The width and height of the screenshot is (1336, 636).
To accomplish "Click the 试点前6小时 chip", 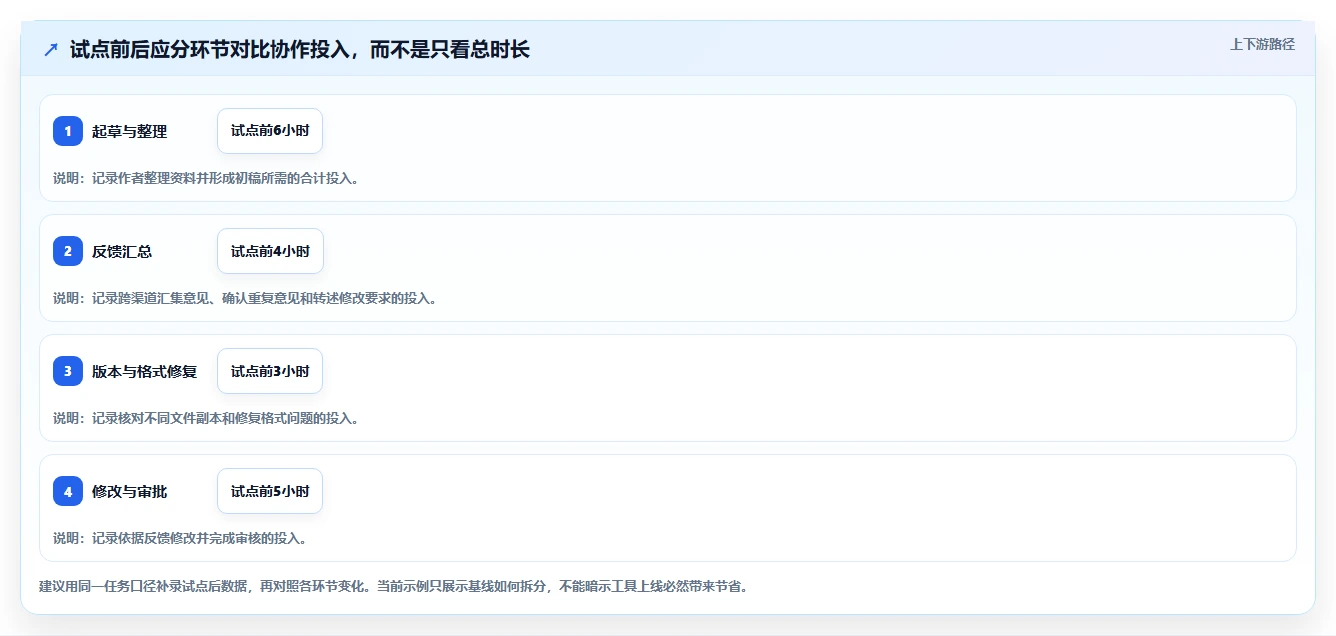I will click(x=270, y=131).
